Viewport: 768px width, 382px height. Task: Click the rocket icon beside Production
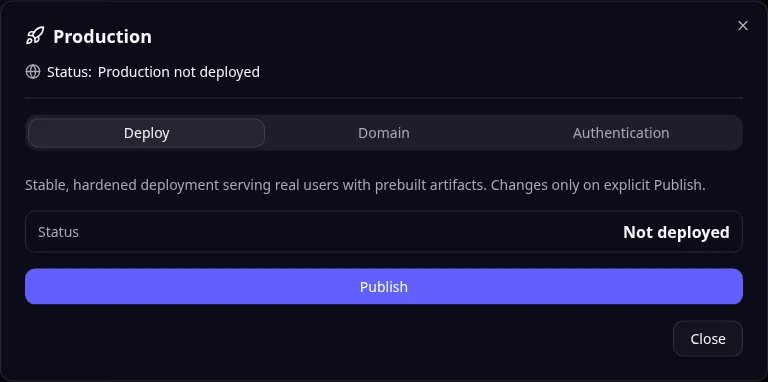pyautogui.click(x=34, y=36)
